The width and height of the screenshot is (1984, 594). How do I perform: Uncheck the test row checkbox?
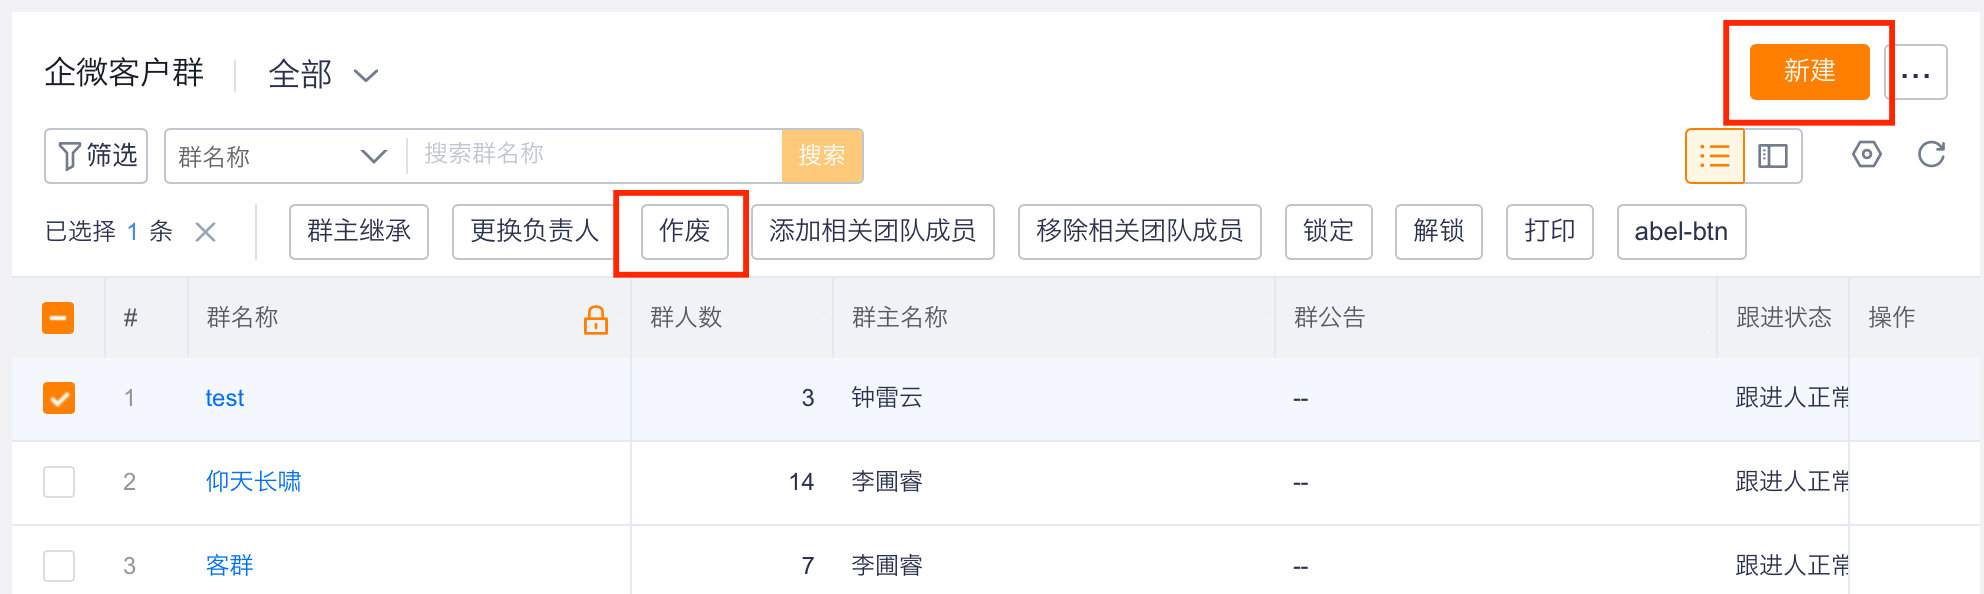(59, 398)
